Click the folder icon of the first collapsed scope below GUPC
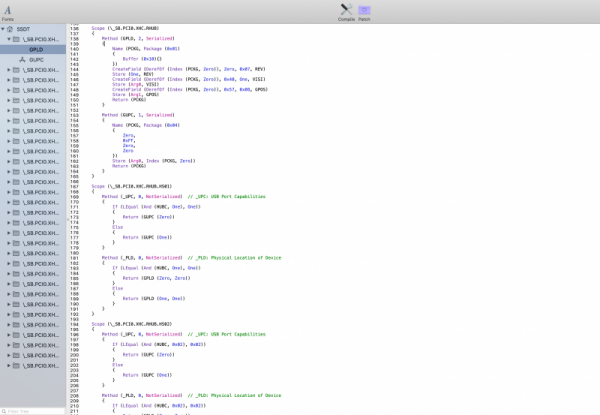 pos(17,70)
